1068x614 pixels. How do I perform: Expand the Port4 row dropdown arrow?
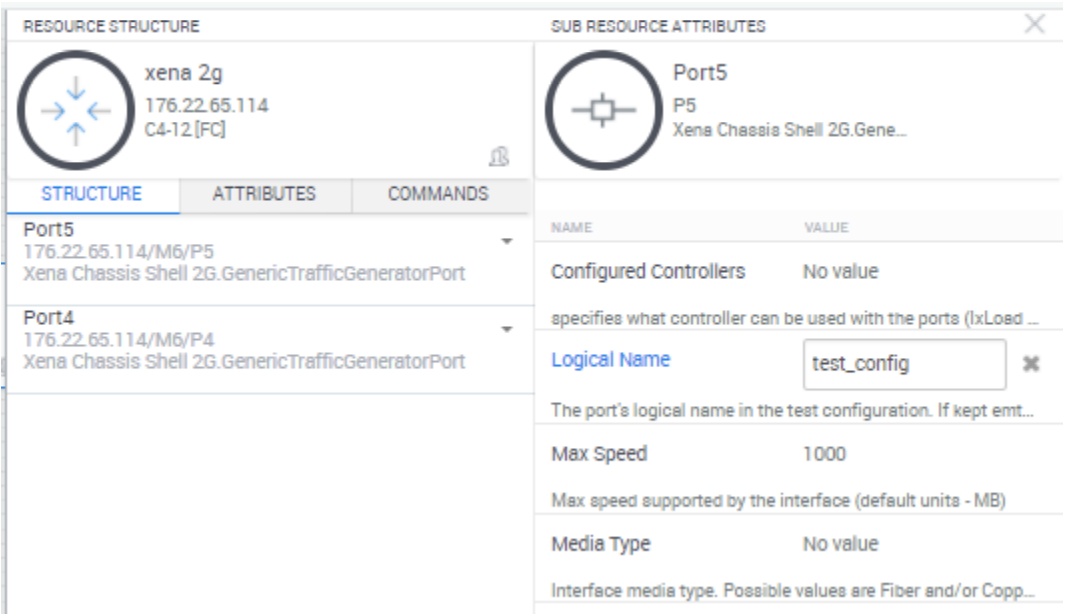[506, 329]
